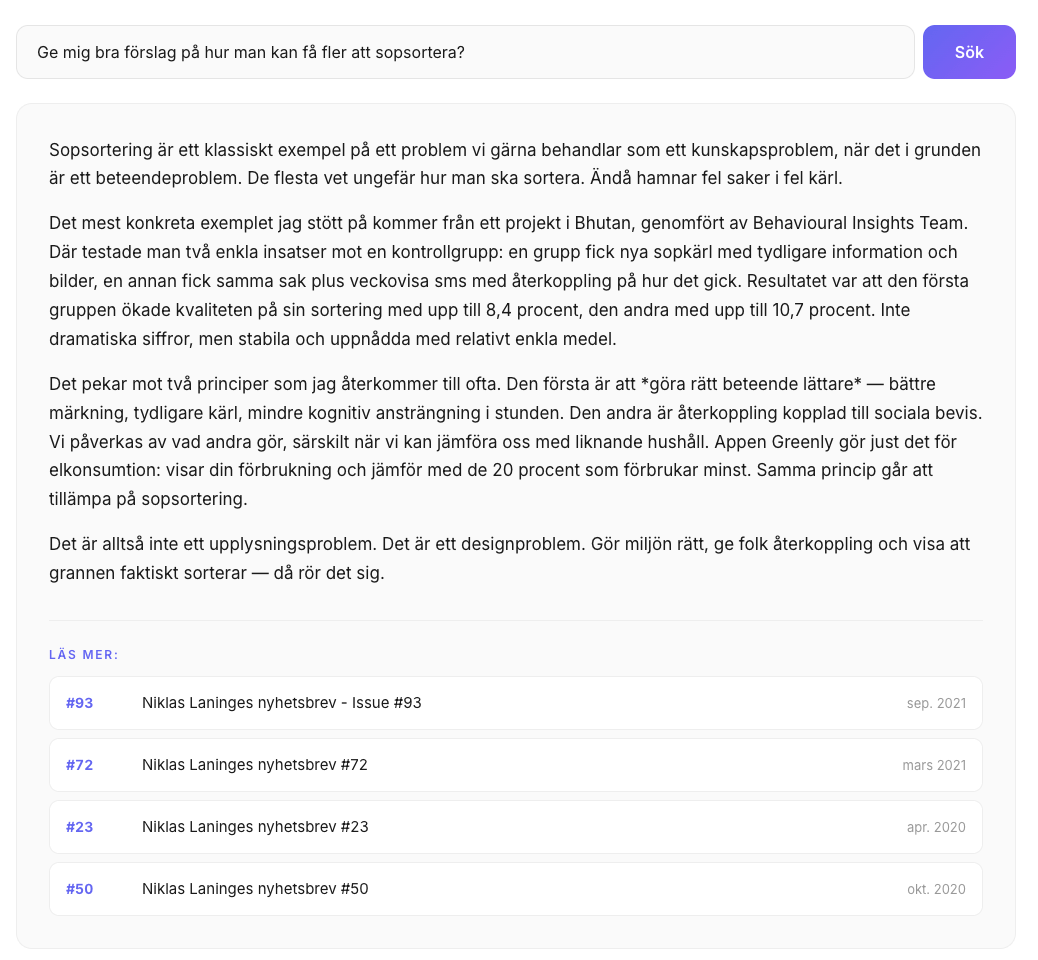Click the apr. 2020 date label
This screenshot has height=960, width=1038.
point(936,828)
